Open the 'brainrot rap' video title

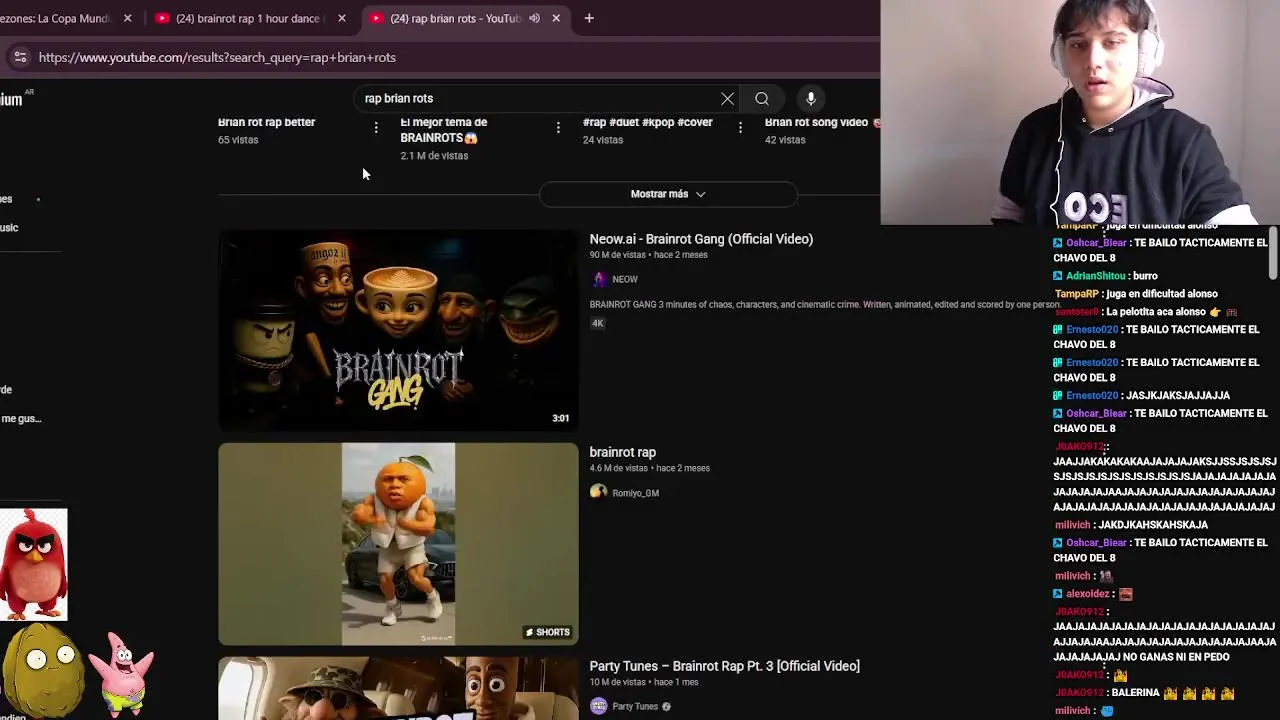622,452
